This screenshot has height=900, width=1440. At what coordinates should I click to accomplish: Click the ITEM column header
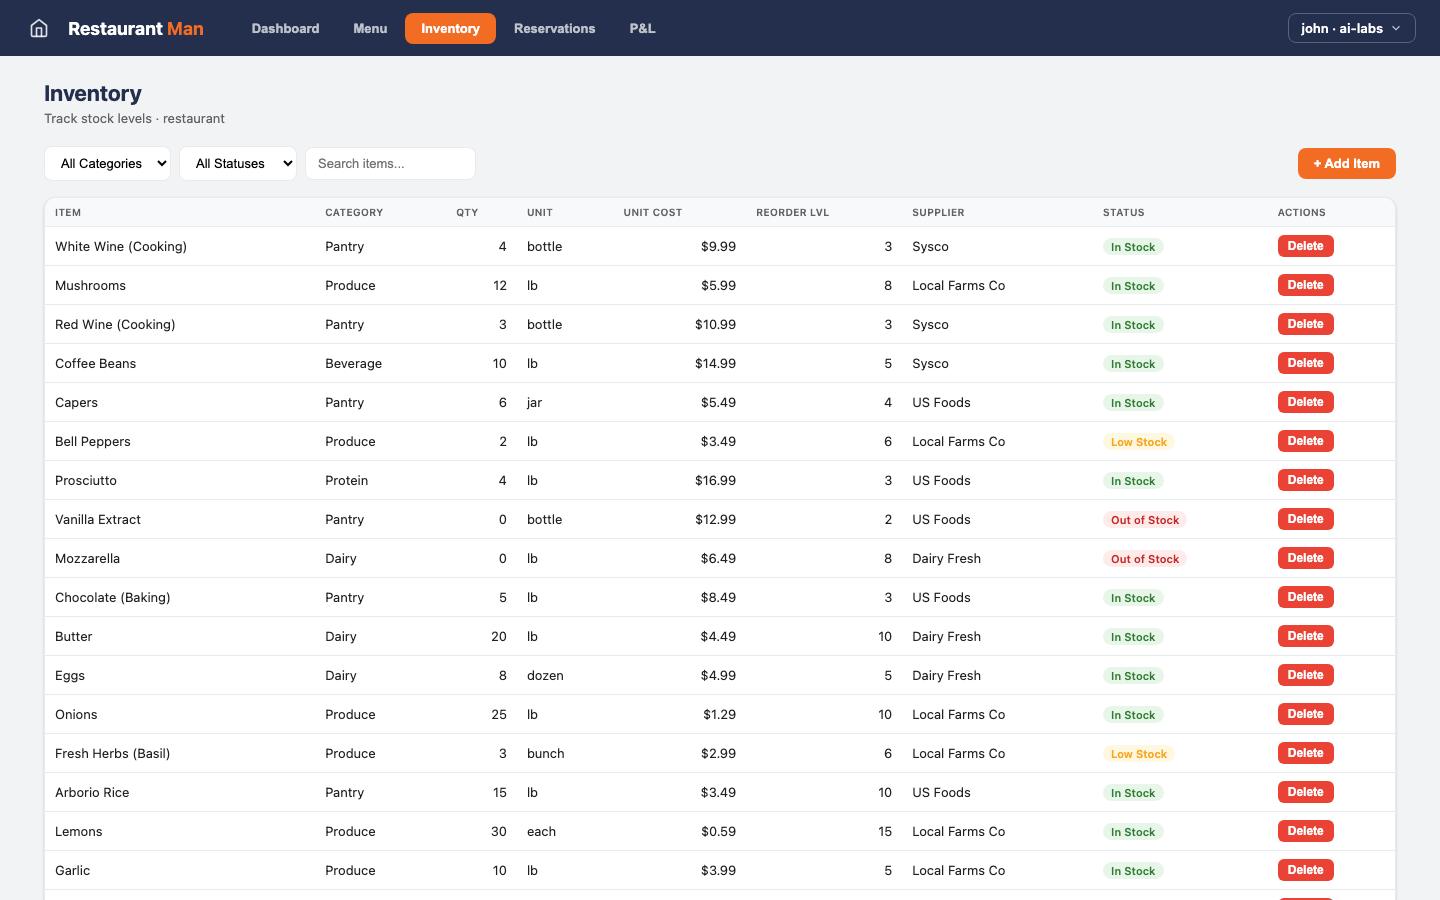69,212
